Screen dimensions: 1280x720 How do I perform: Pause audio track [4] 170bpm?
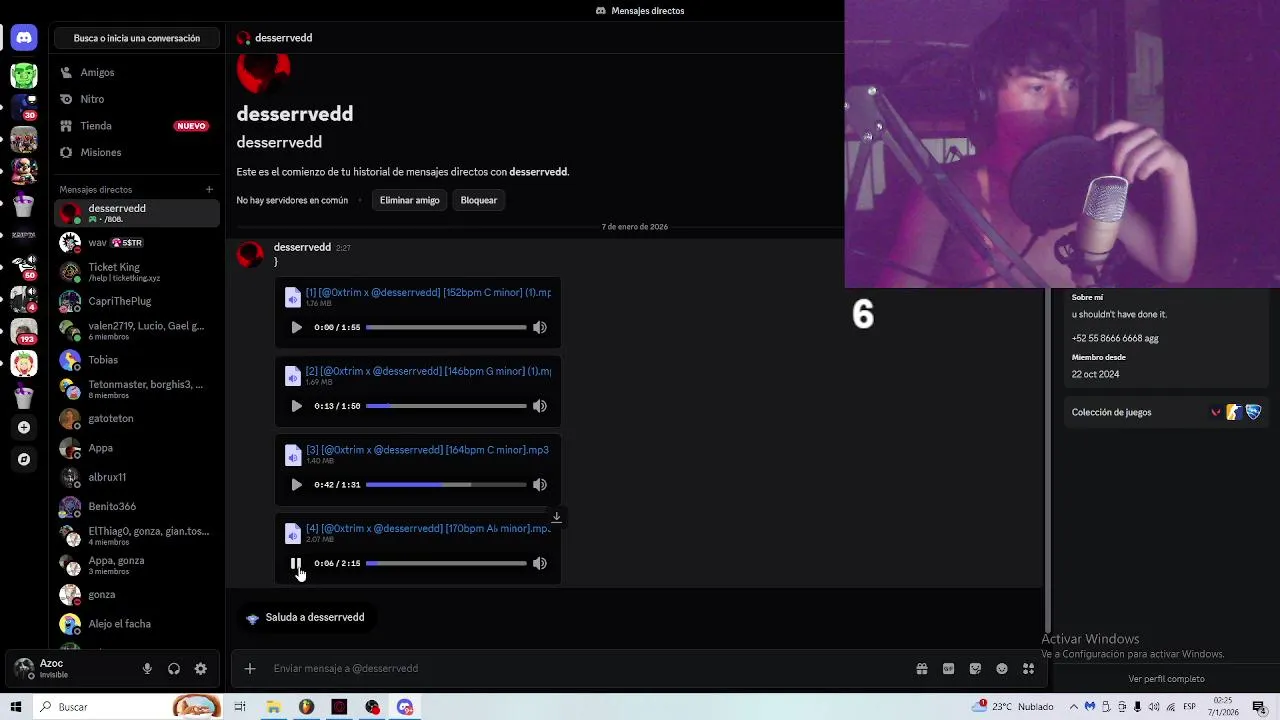(x=296, y=564)
